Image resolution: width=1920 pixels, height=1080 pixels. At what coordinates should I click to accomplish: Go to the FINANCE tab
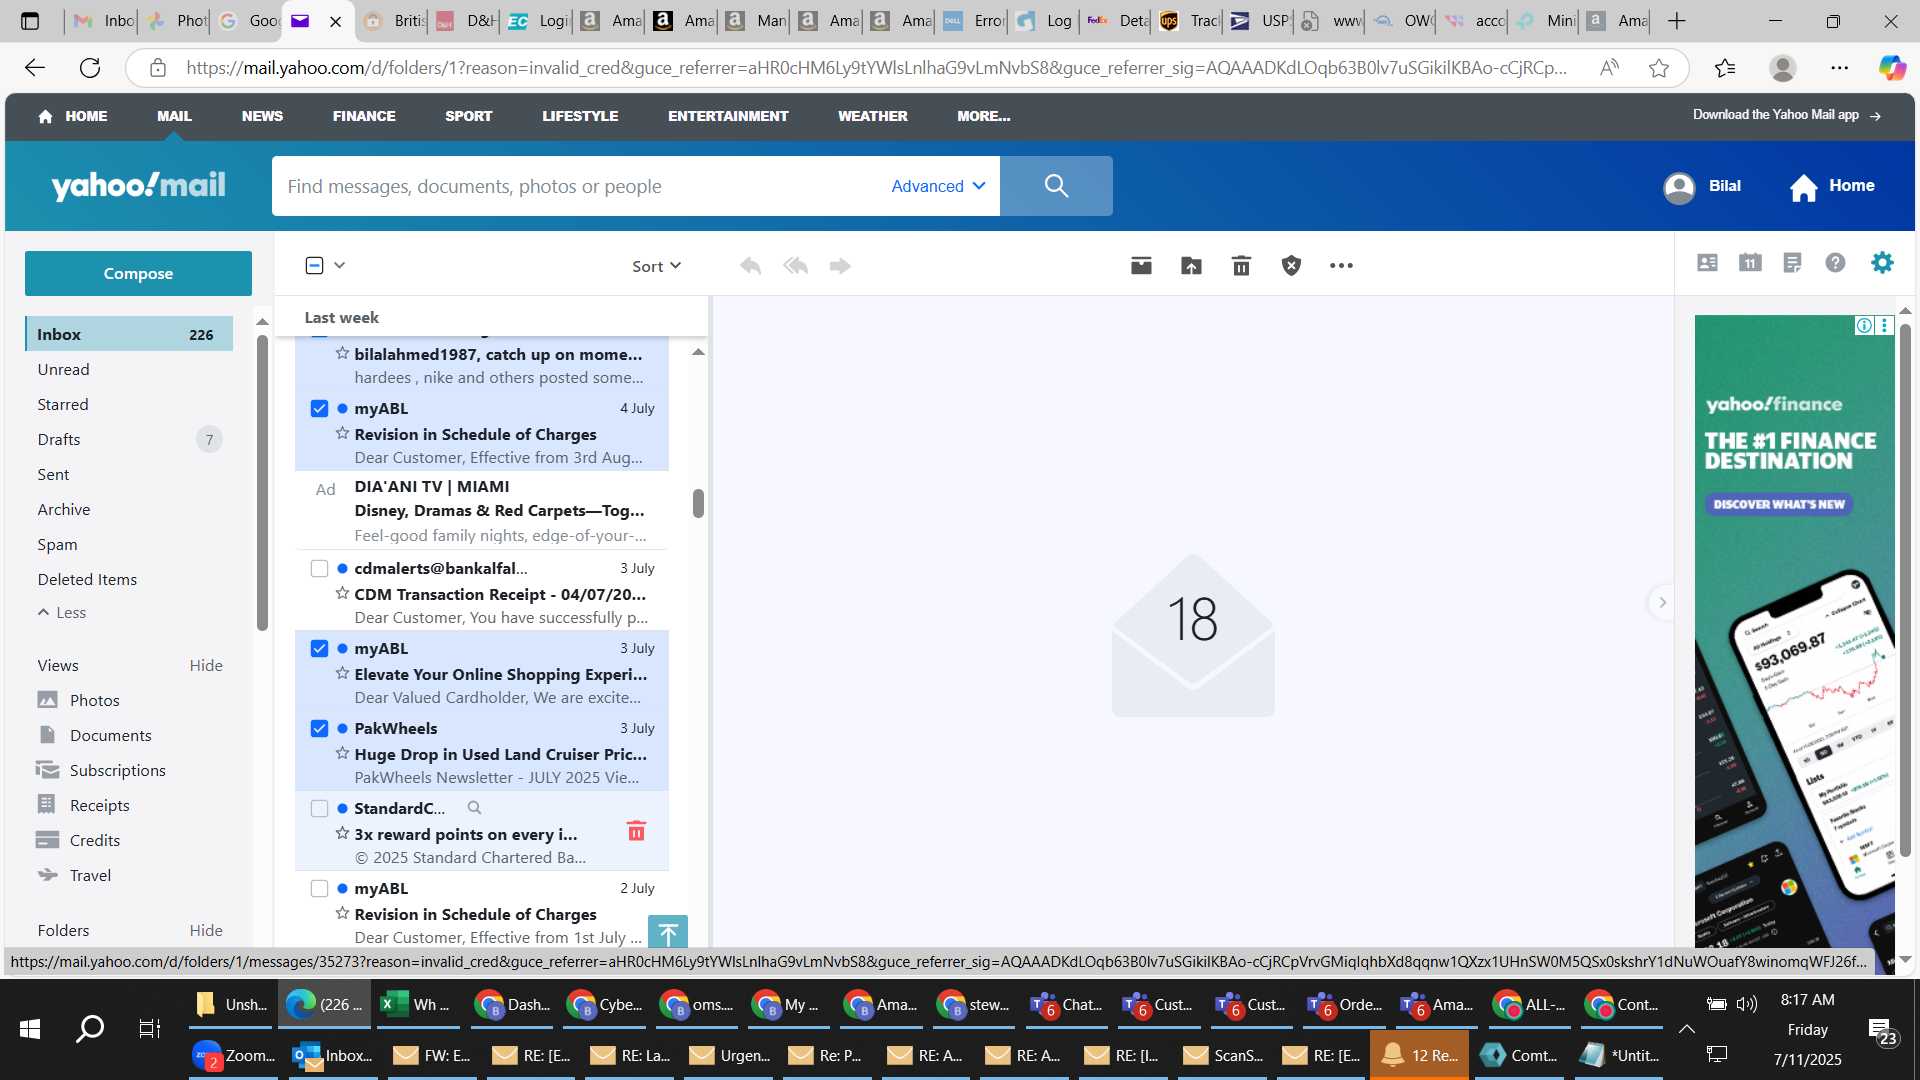tap(364, 116)
